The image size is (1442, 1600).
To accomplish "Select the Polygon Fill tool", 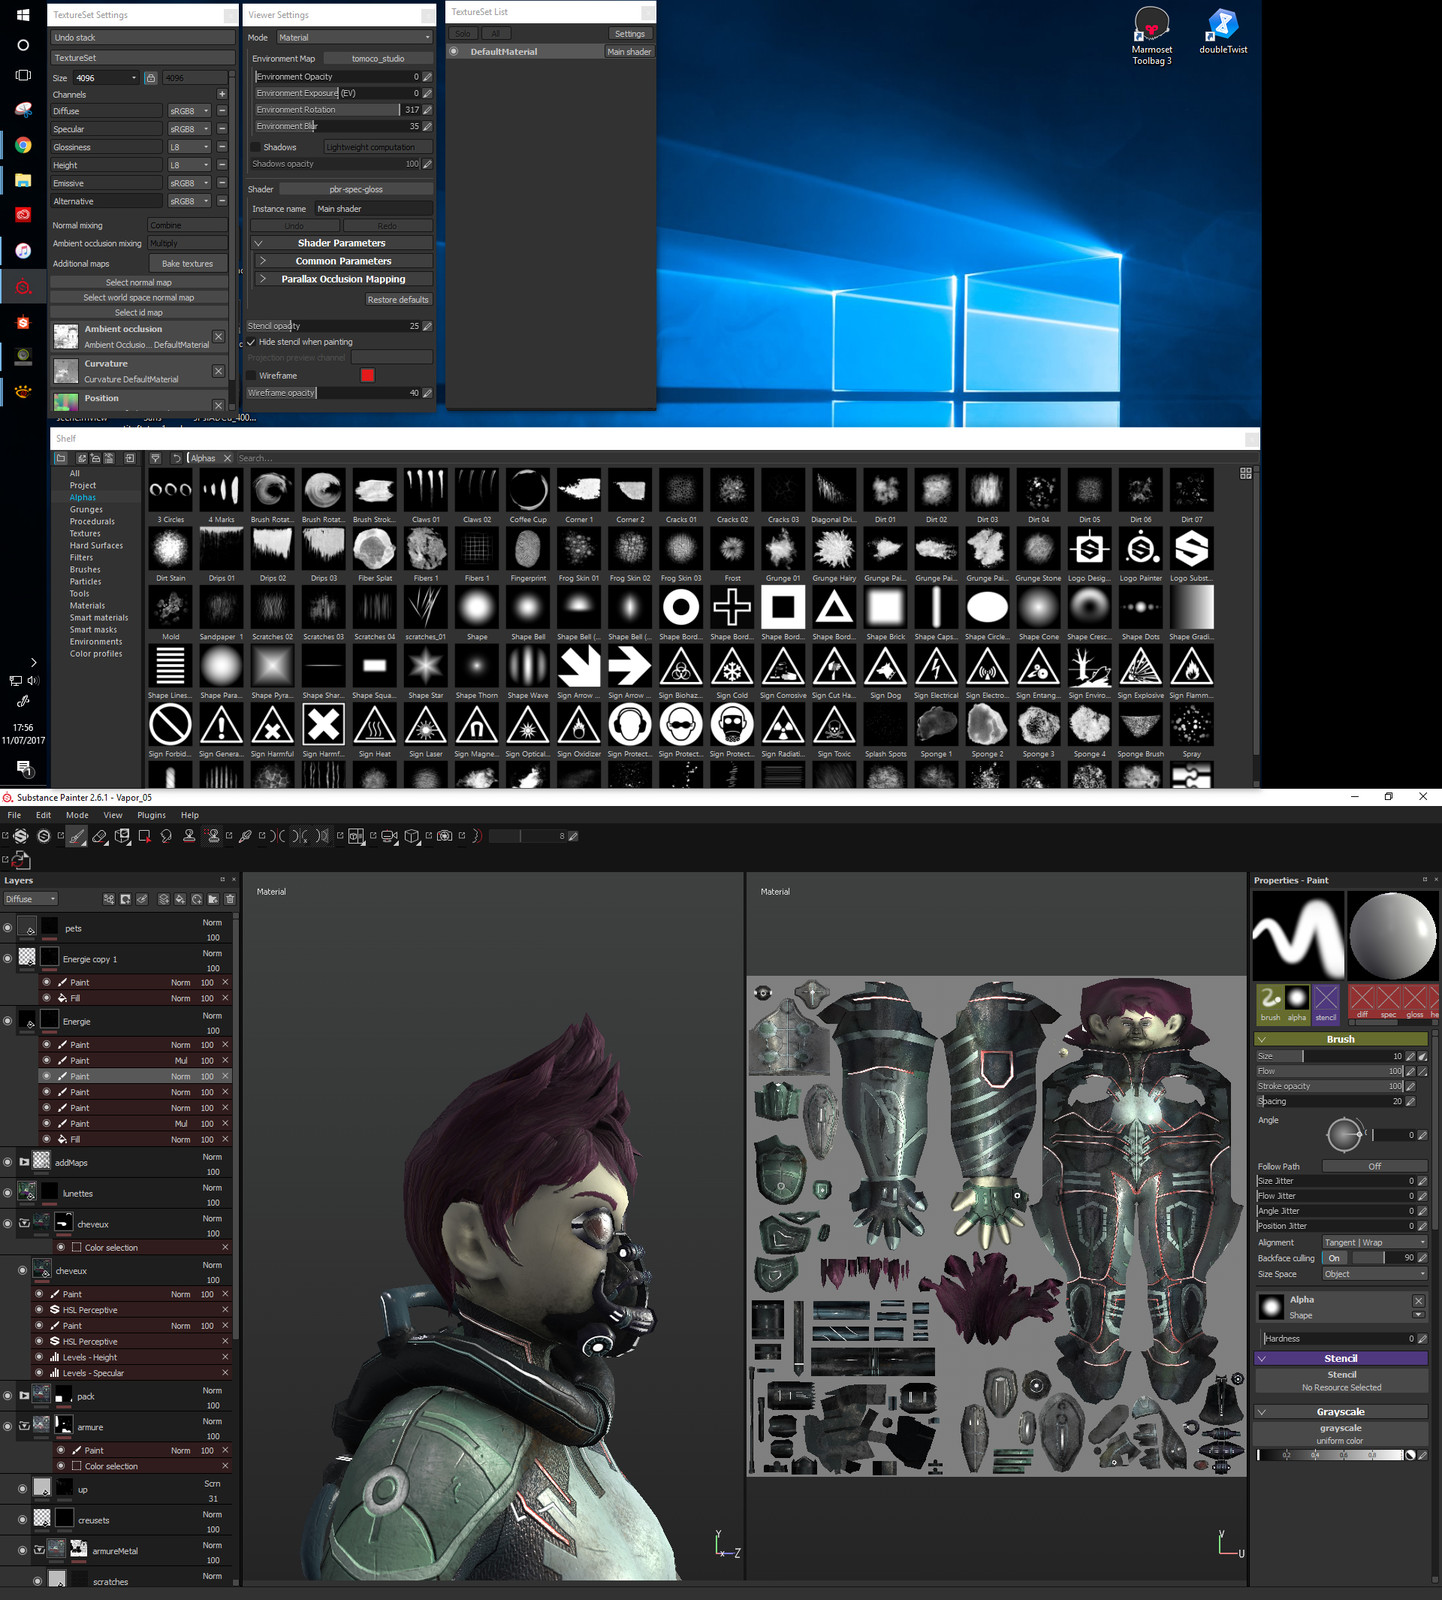I will point(145,836).
